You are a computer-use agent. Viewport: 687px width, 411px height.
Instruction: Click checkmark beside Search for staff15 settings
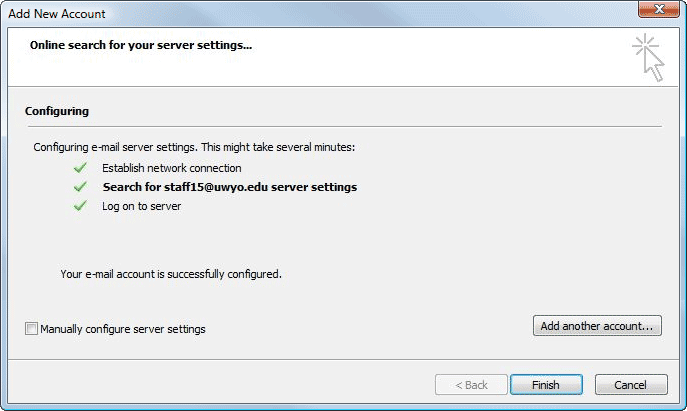click(80, 187)
